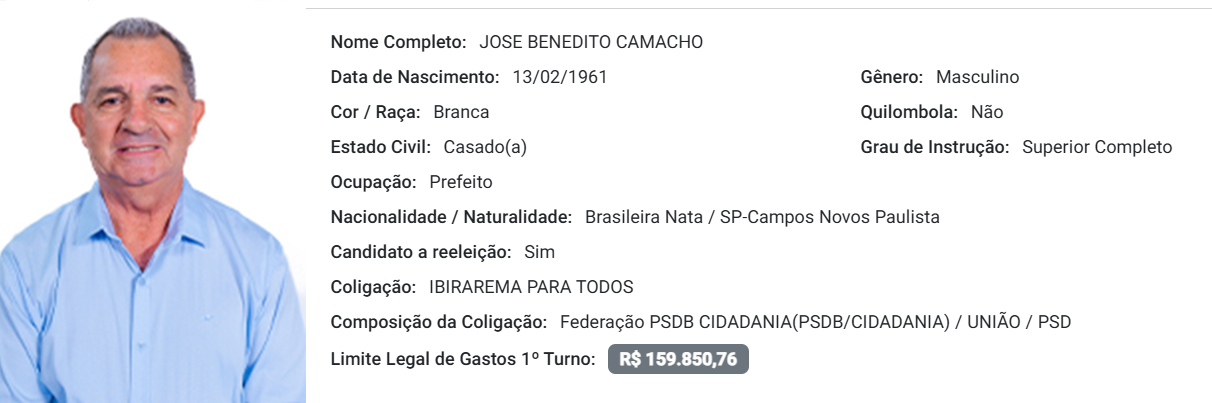Click the Data de Nascimento label
The image size is (1212, 403).
point(414,77)
